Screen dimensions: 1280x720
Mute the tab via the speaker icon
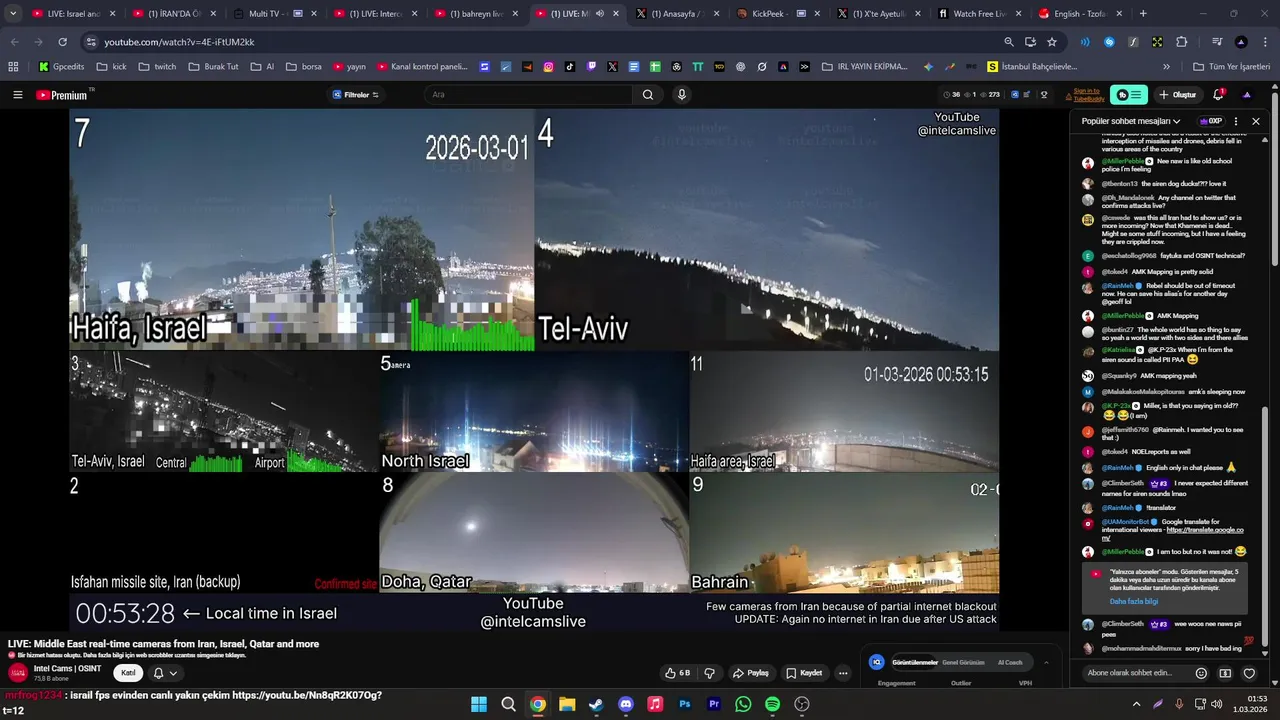[x=600, y=14]
